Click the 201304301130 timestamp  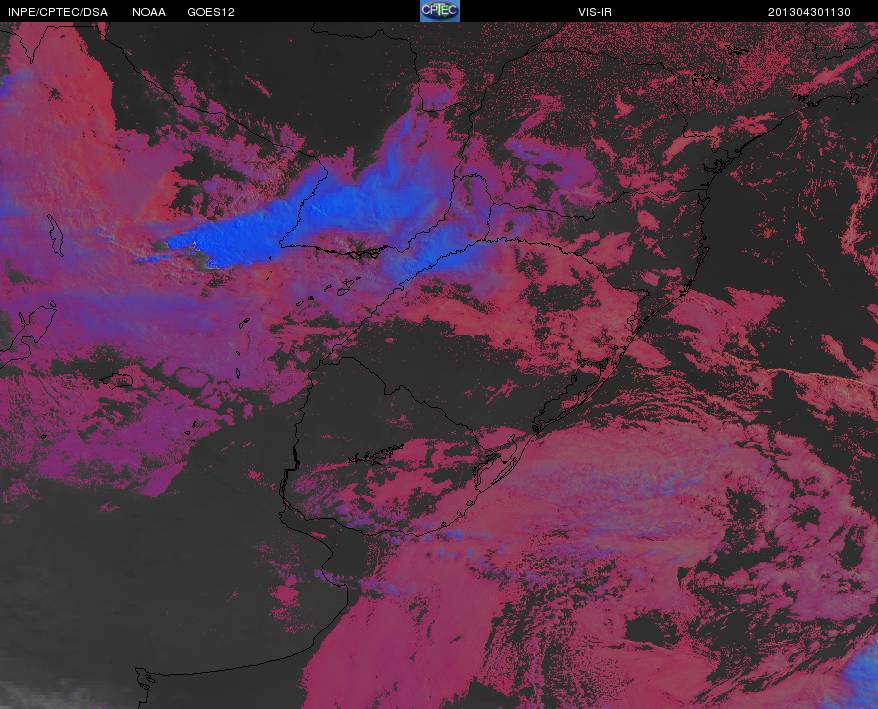coord(809,12)
